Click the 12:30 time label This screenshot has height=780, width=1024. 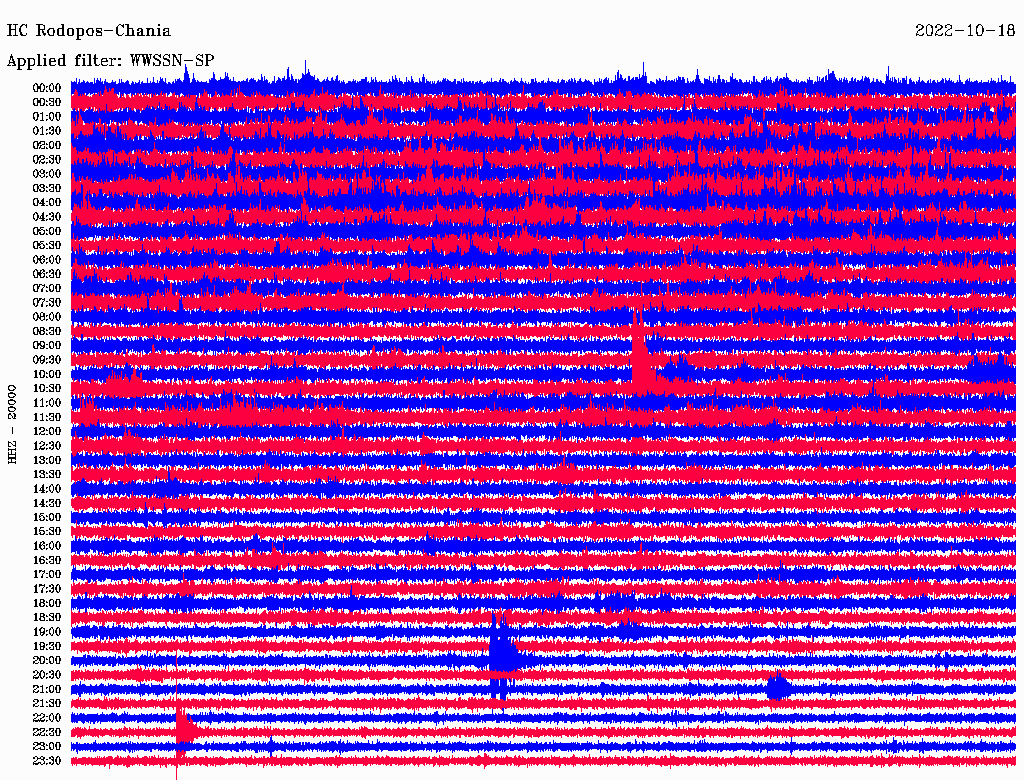tap(47, 446)
